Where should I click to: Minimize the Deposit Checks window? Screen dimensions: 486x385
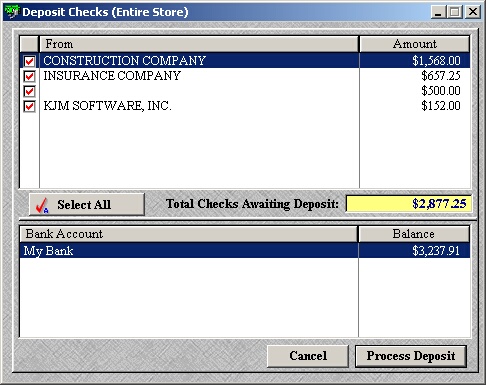[x=438, y=12]
